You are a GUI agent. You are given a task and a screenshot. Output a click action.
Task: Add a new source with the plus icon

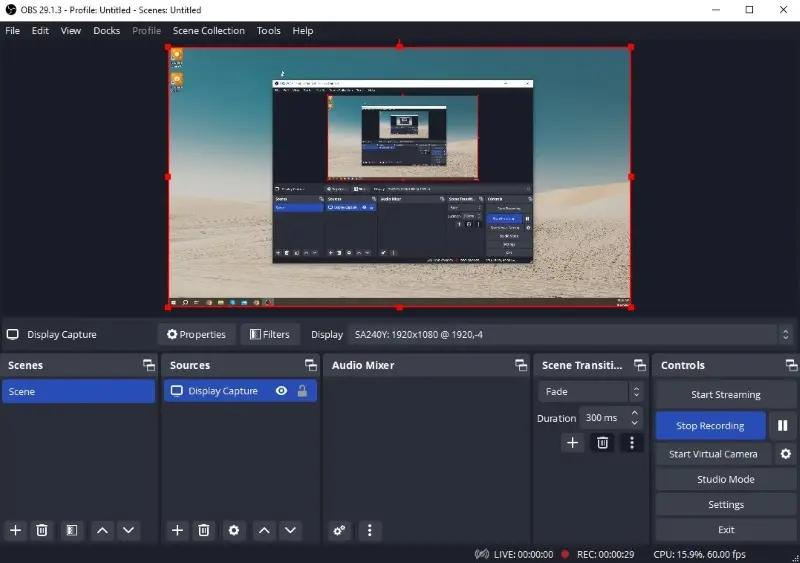click(177, 530)
